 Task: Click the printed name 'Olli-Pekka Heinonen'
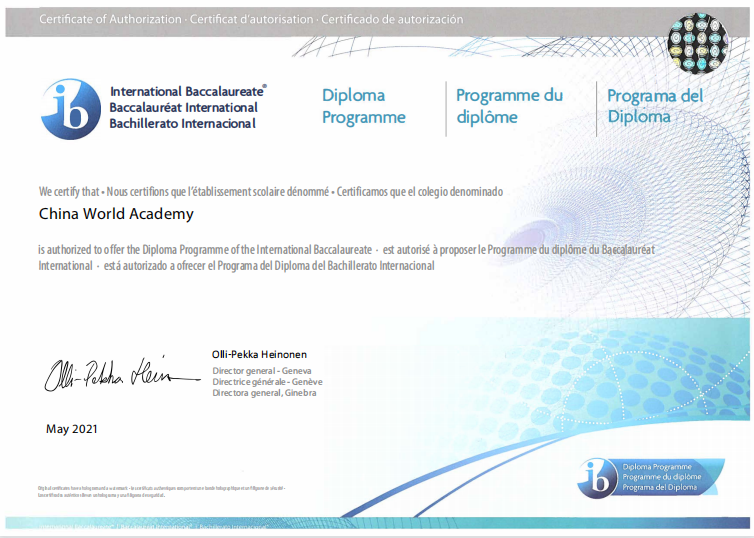pyautogui.click(x=259, y=355)
